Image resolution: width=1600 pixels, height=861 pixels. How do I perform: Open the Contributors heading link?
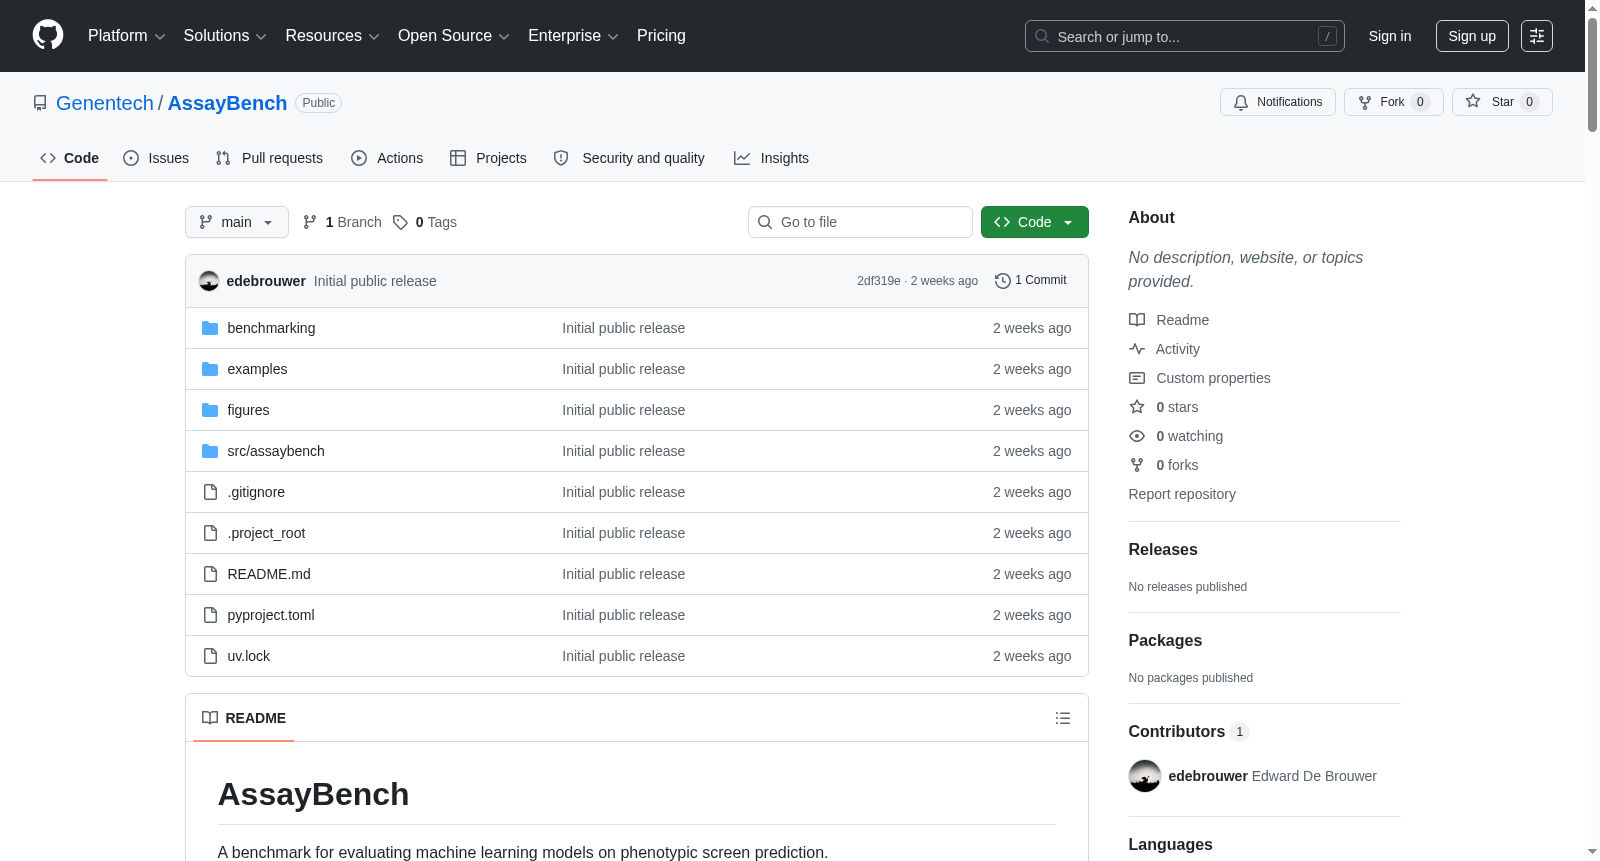click(1189, 732)
